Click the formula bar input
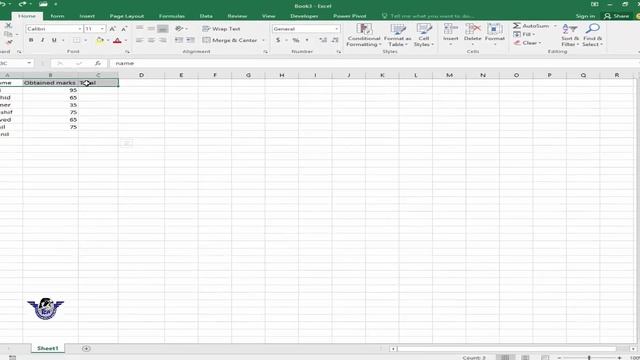The image size is (640, 360). click(x=373, y=63)
